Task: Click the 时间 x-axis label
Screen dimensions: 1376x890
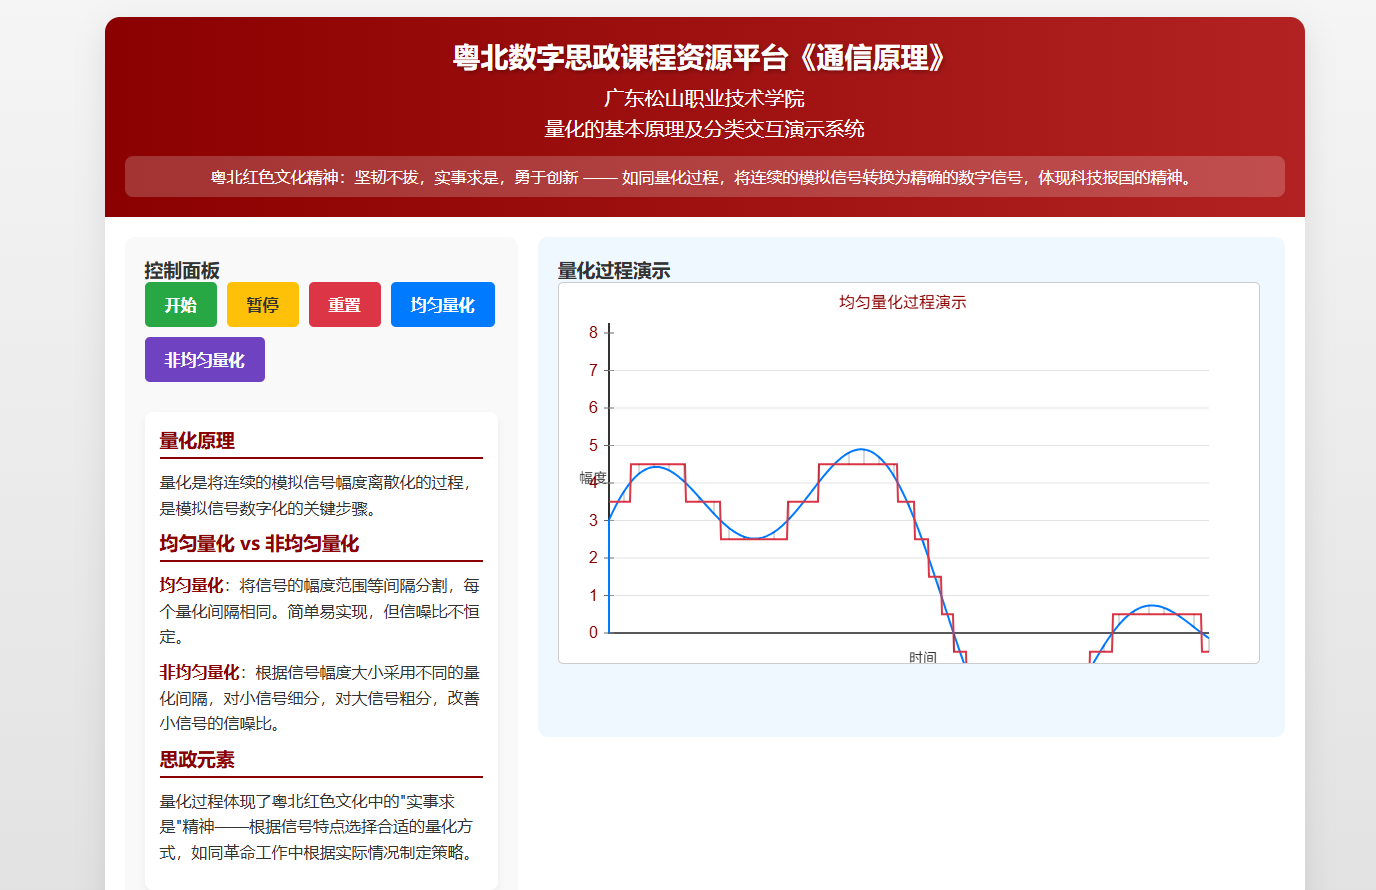Action: [x=923, y=657]
